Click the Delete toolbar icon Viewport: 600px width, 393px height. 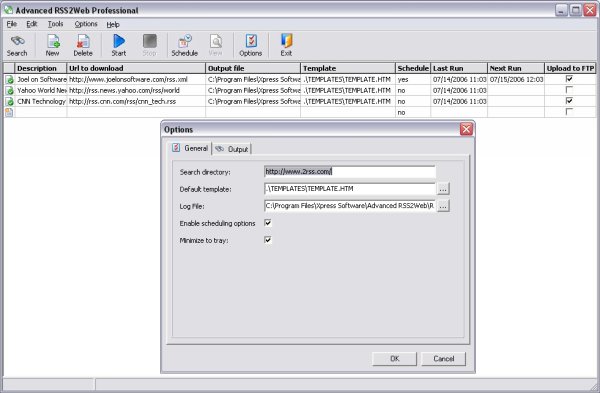83,45
